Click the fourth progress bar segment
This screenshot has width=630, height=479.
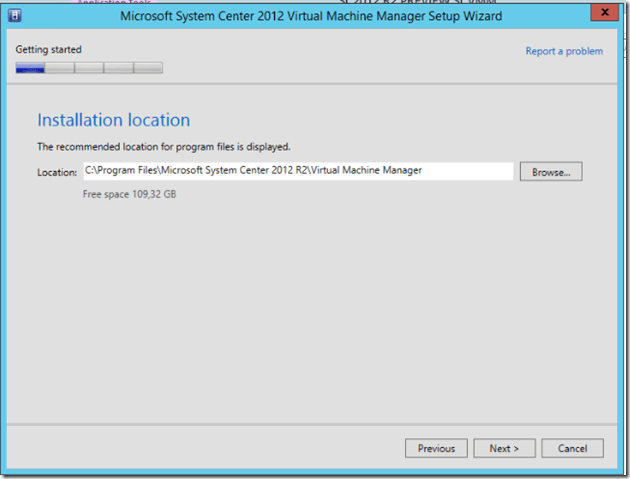[x=118, y=68]
